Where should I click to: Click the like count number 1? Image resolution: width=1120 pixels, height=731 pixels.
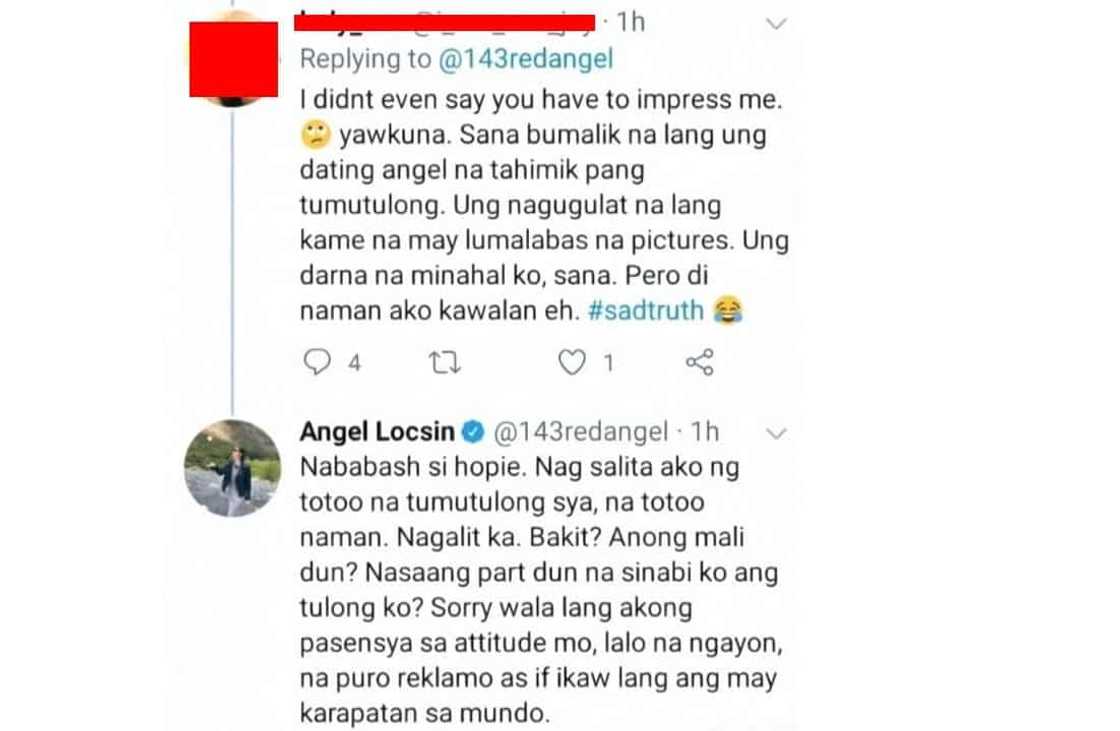pyautogui.click(x=607, y=363)
